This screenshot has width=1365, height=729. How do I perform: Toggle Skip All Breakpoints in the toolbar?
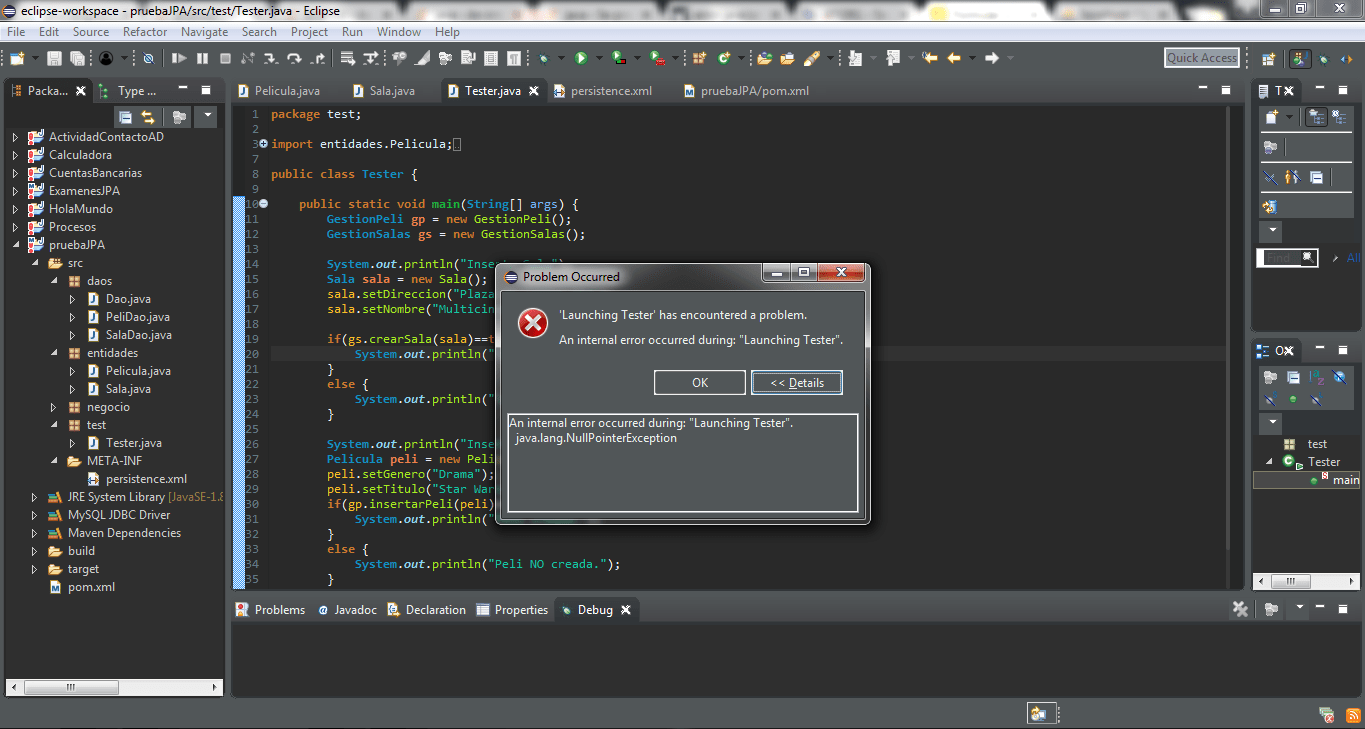click(146, 57)
